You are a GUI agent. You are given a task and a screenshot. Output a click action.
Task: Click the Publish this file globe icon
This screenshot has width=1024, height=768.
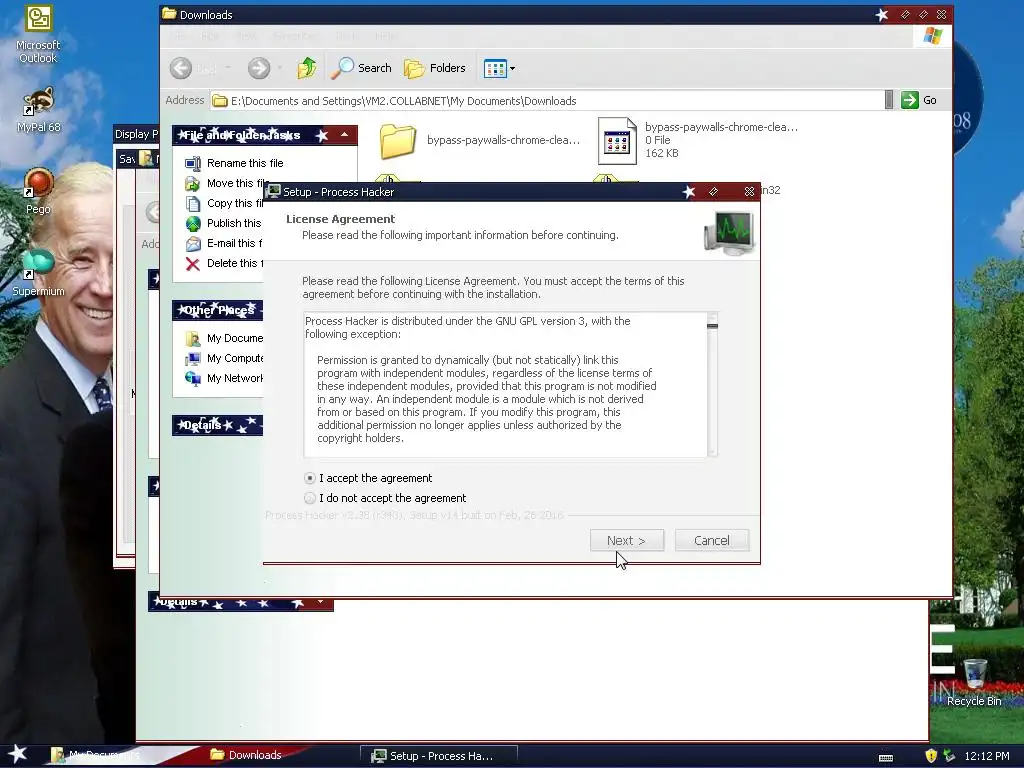[193, 223]
